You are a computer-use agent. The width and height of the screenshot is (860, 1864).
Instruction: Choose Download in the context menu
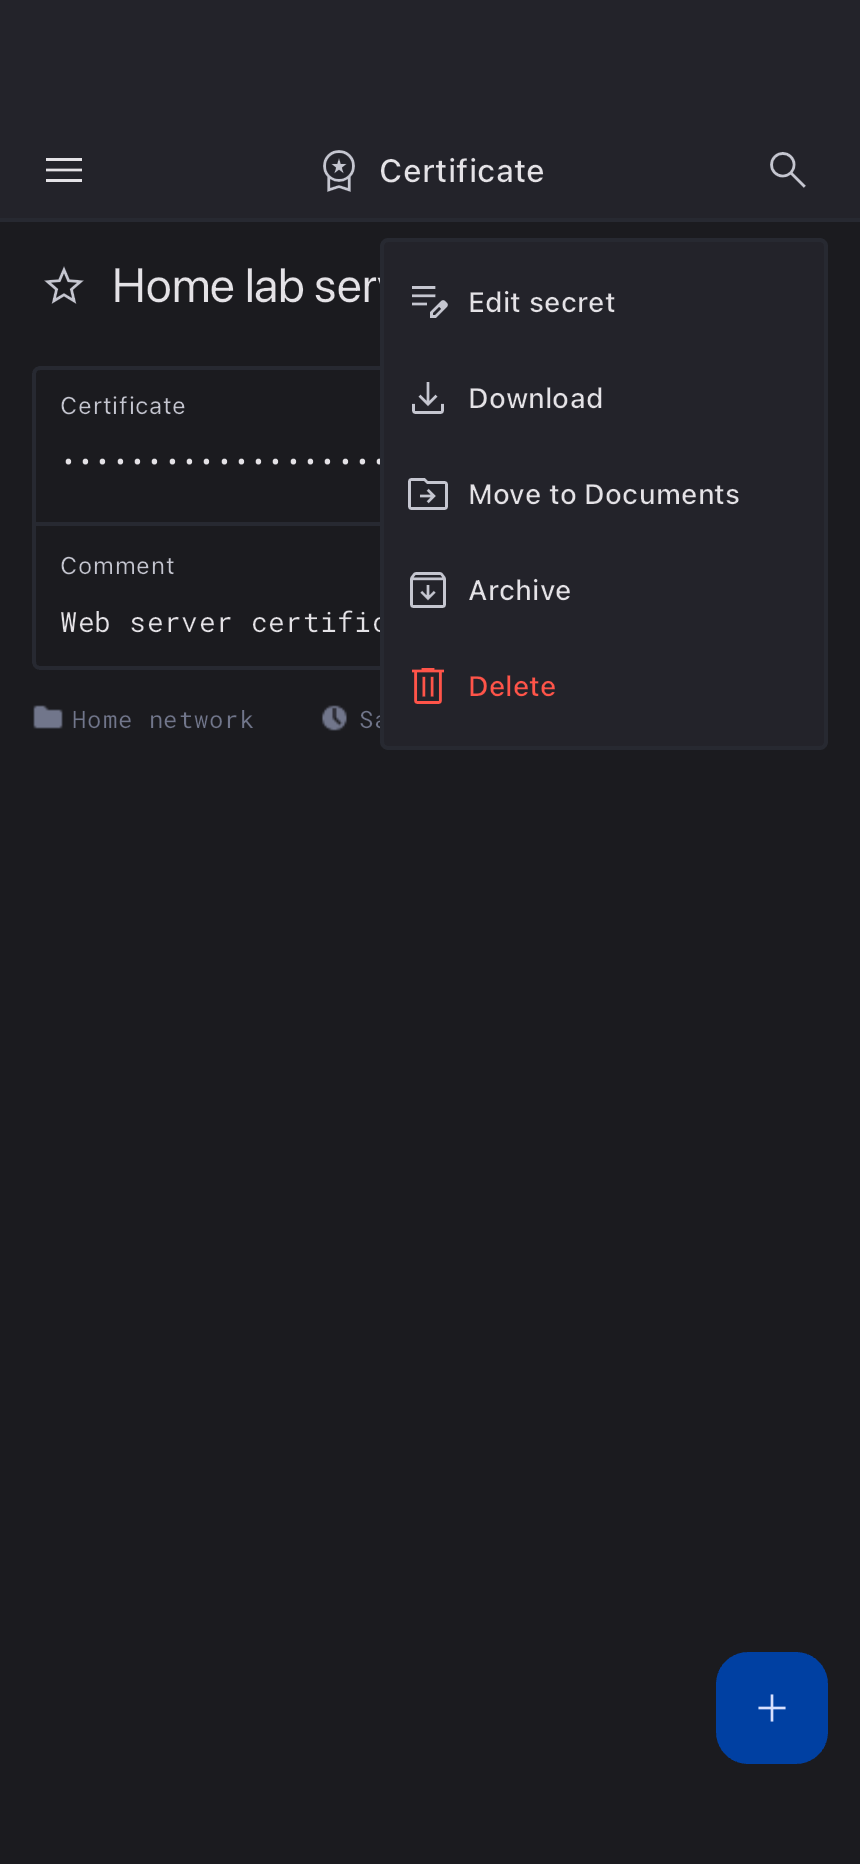click(x=536, y=398)
